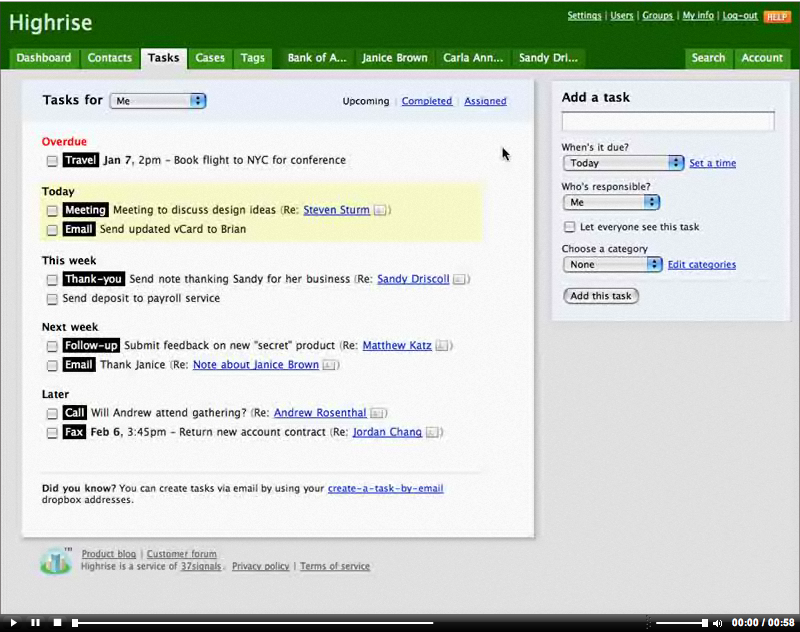Open the 37signals link in footer
800x632 pixels.
coord(201,566)
